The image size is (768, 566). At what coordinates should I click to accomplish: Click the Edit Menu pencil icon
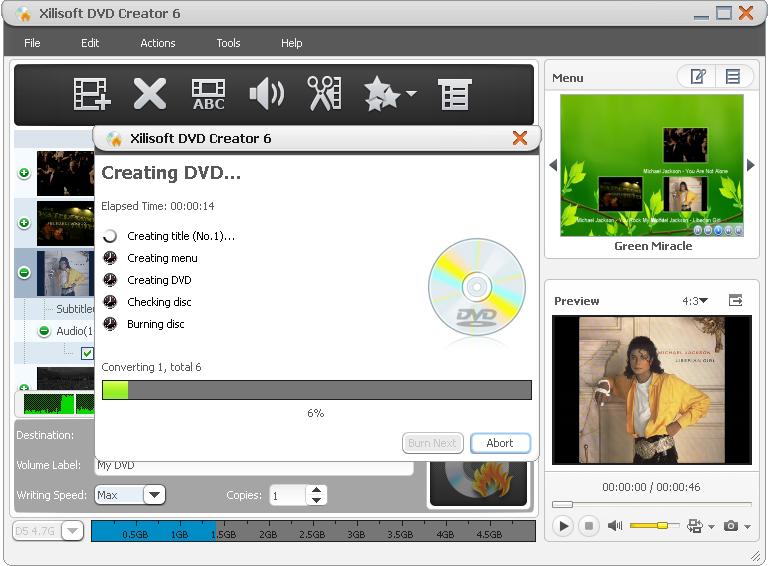[697, 77]
